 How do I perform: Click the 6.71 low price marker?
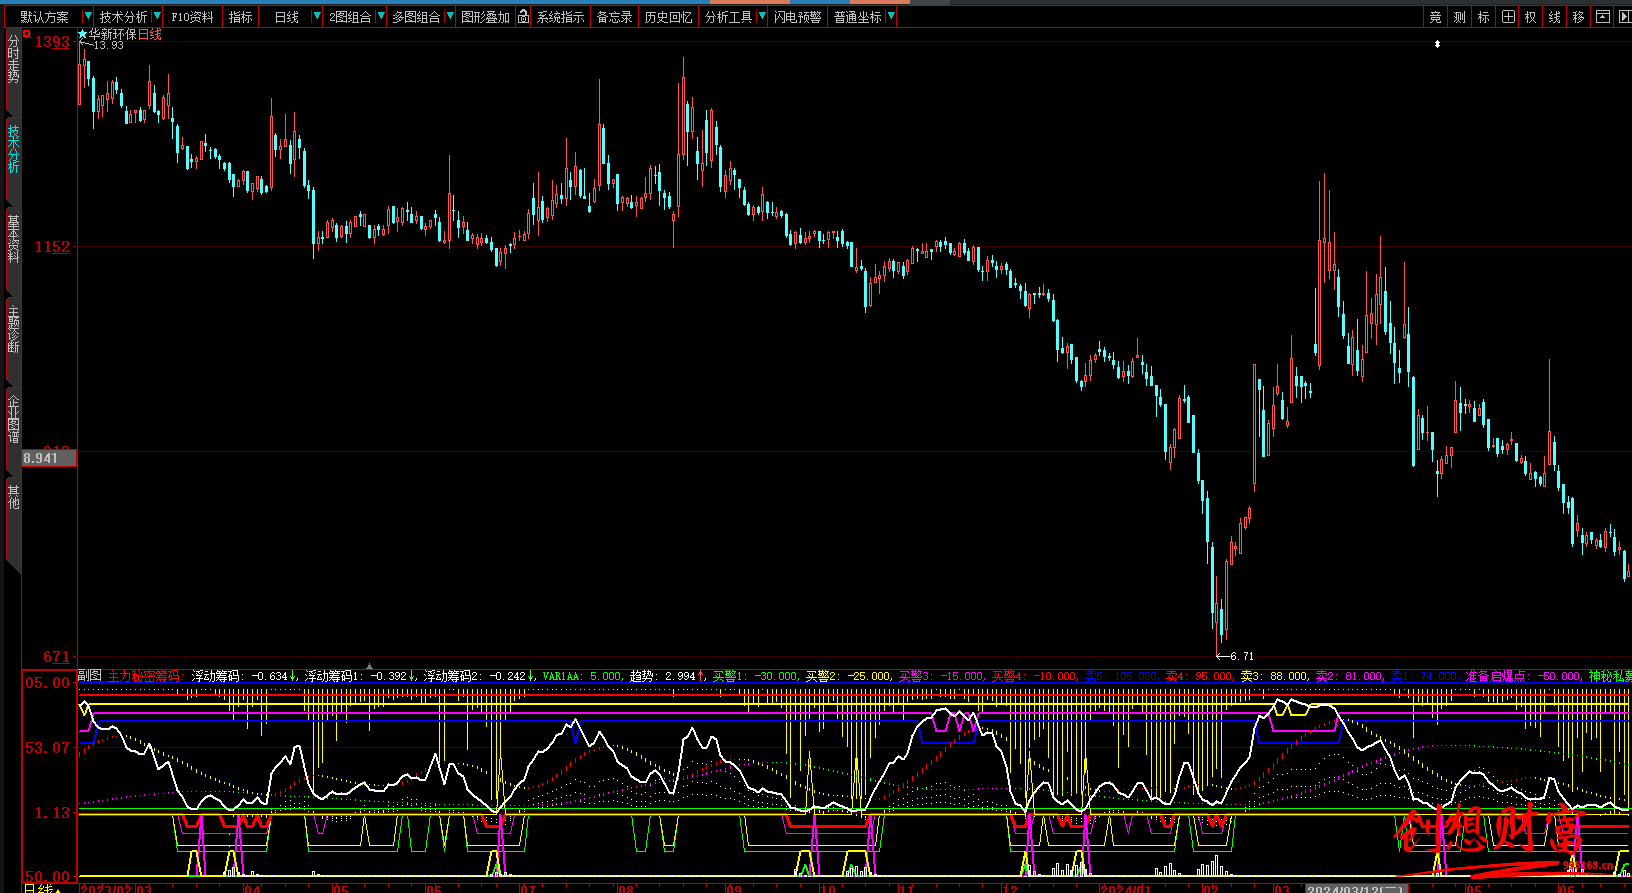1241,656
